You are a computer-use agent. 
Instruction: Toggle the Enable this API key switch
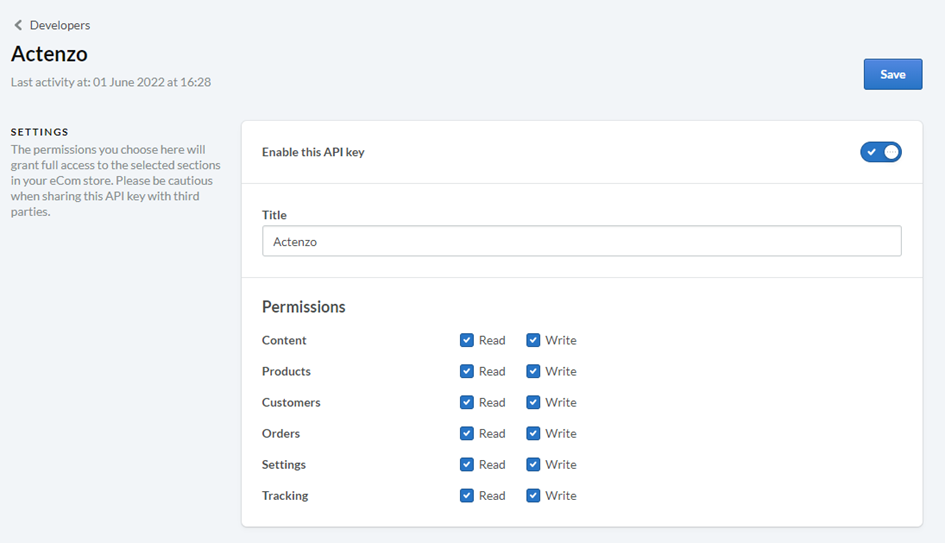[881, 152]
